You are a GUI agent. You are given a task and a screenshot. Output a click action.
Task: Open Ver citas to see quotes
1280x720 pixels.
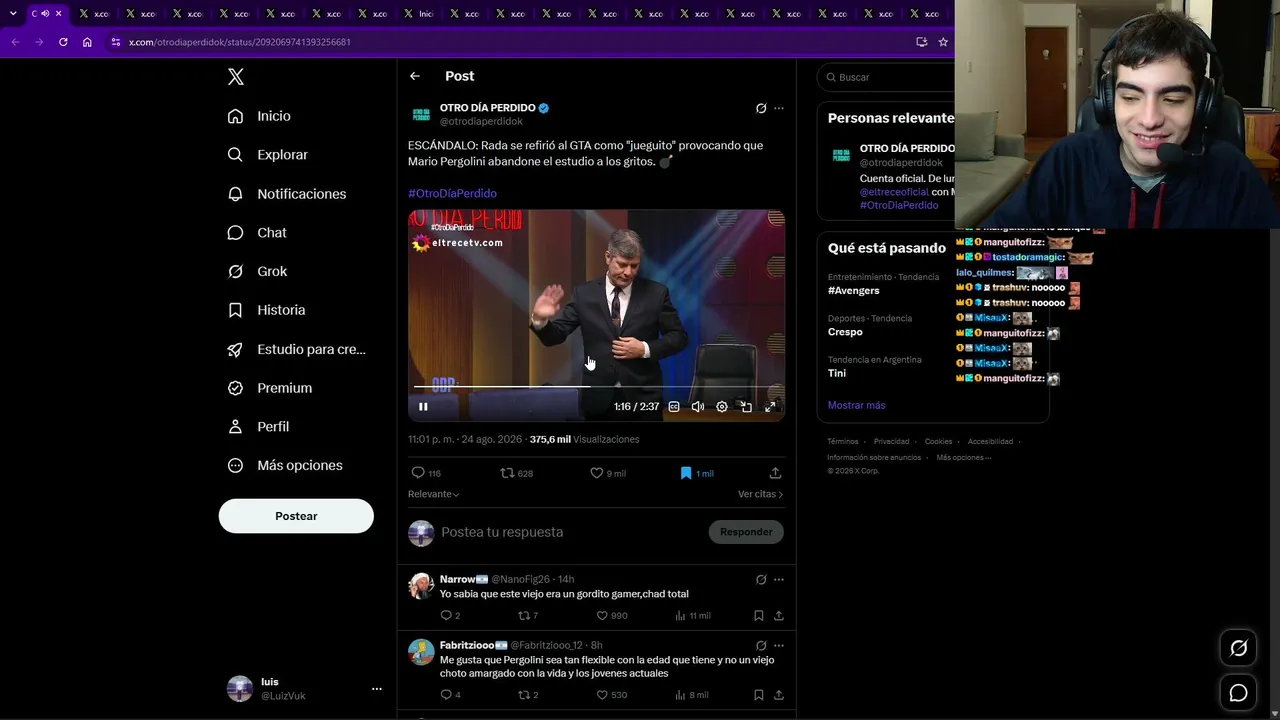[x=760, y=494]
